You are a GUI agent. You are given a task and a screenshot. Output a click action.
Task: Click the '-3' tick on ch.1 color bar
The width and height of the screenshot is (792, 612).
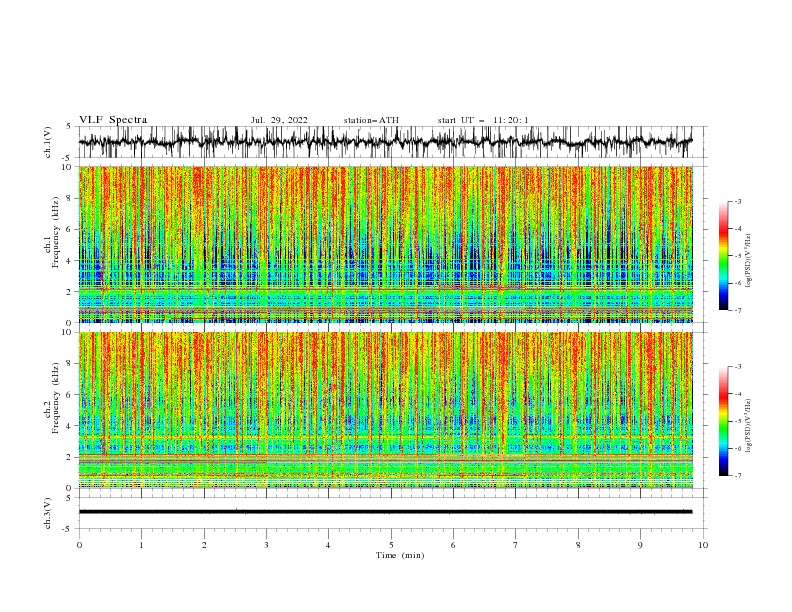[x=738, y=201]
